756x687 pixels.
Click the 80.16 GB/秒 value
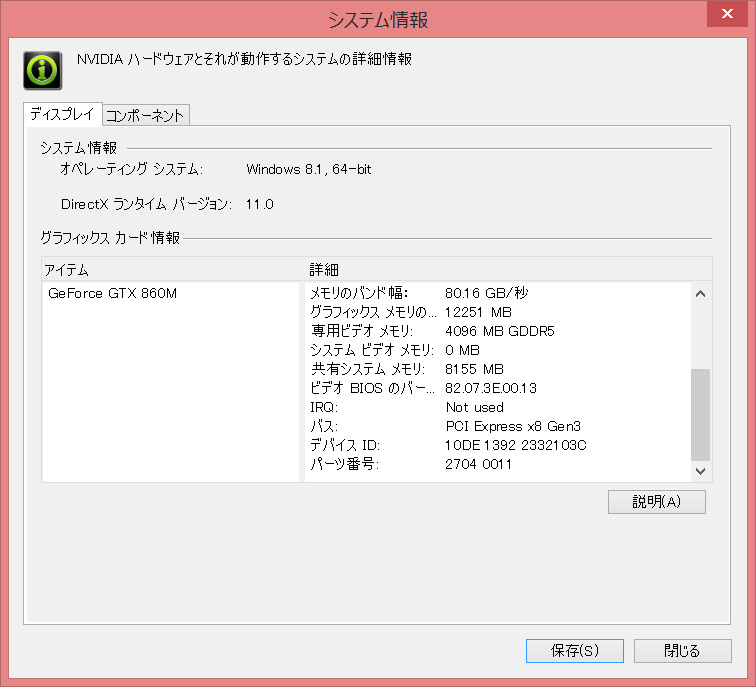486,293
